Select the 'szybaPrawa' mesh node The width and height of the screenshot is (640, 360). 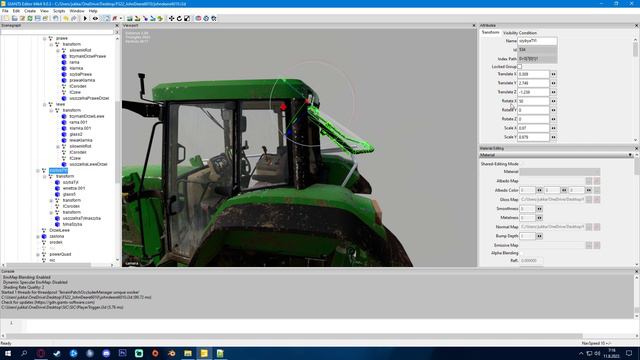coord(80,74)
